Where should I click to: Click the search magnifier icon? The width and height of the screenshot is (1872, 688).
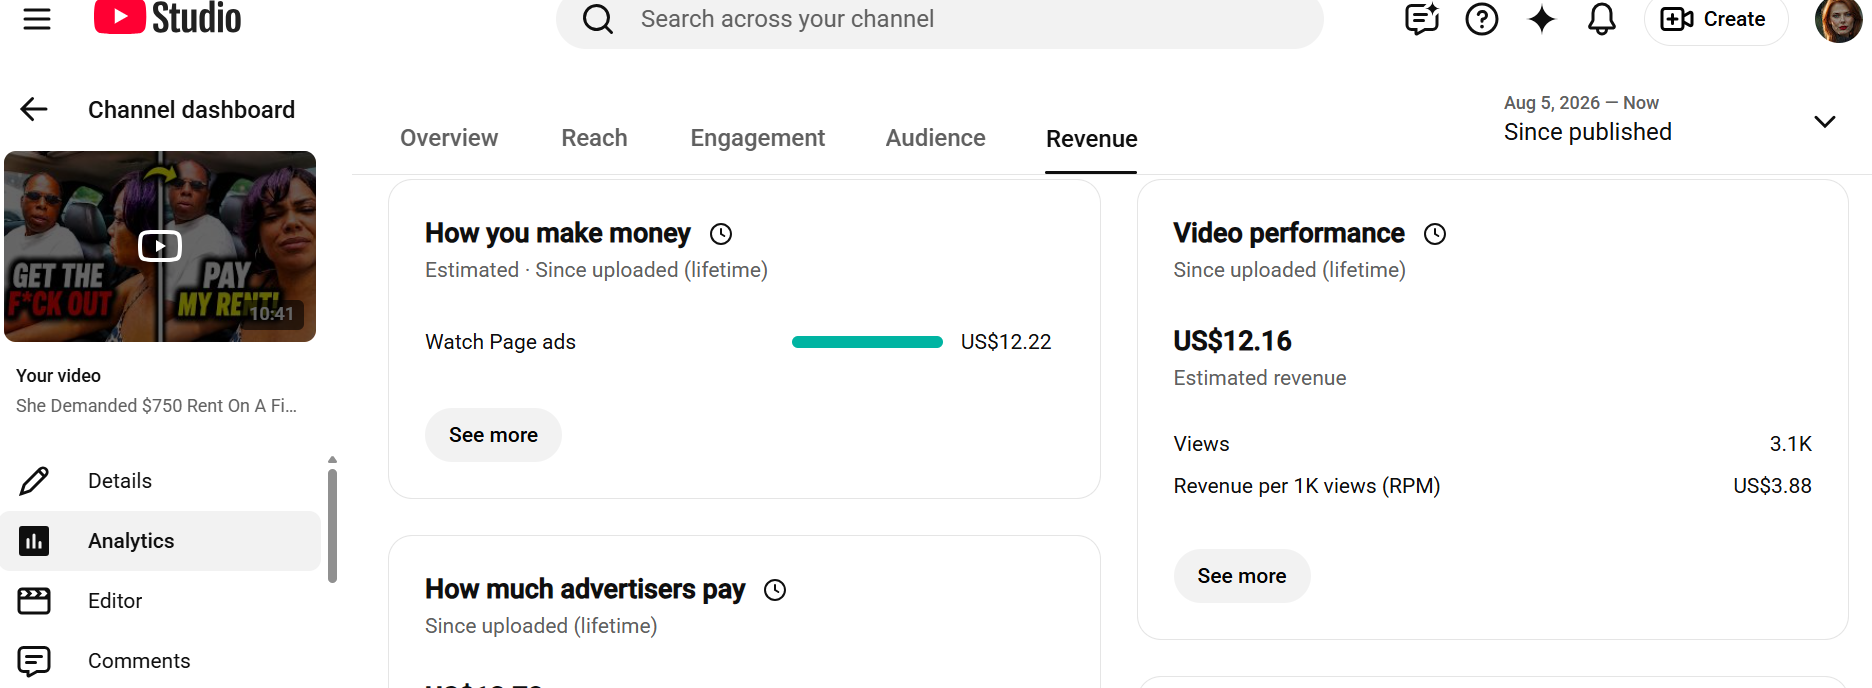(x=597, y=19)
